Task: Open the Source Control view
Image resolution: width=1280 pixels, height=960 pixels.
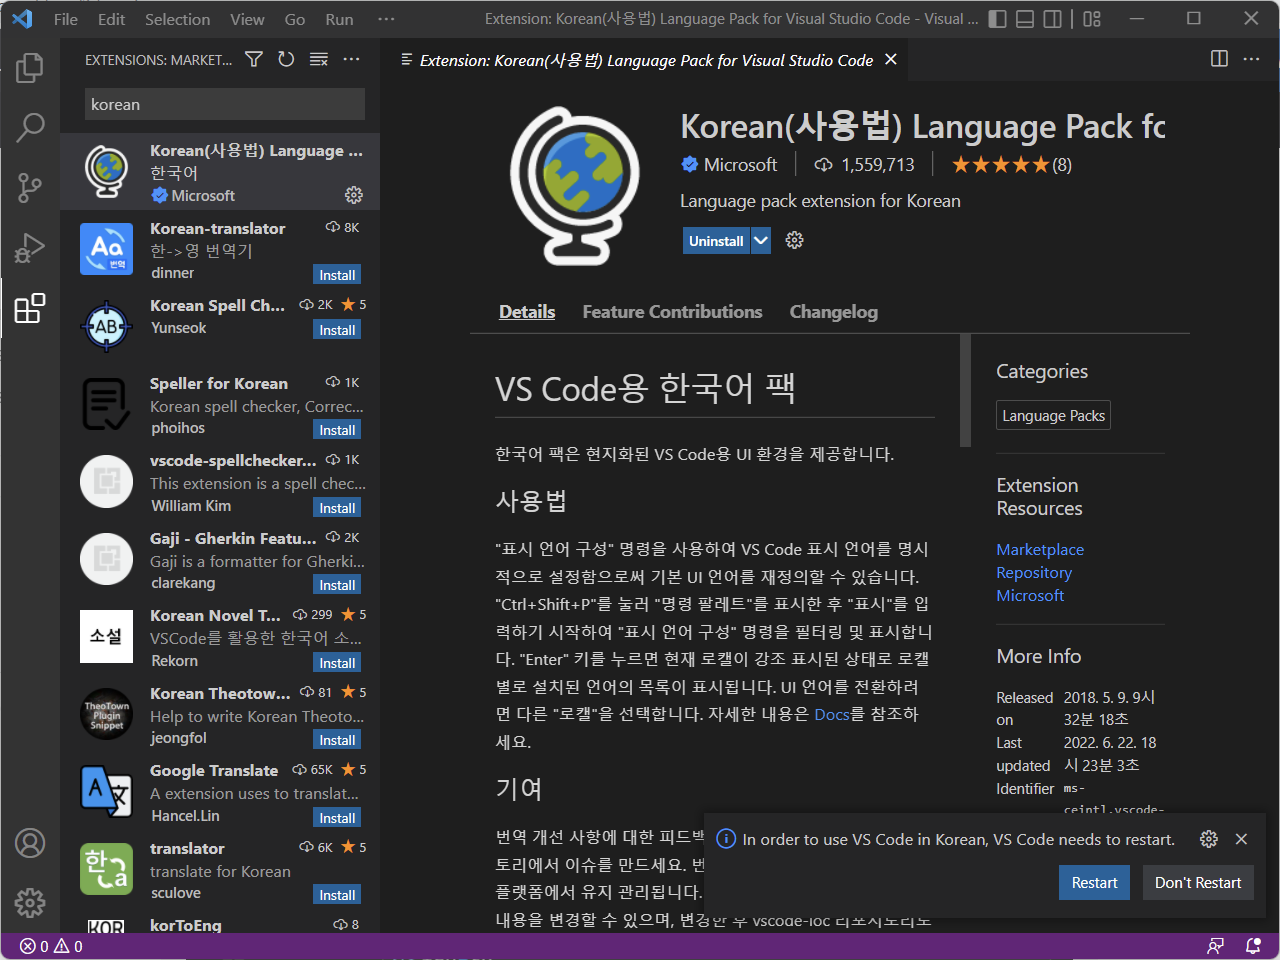Action: [x=30, y=187]
